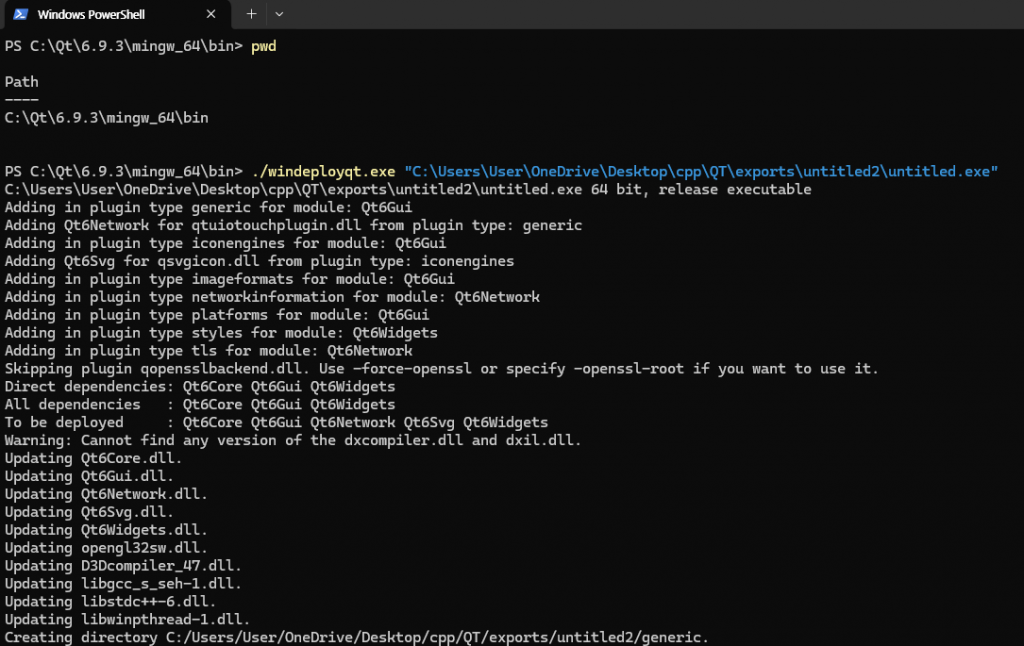Click the Path column header in output
Image resolution: width=1024 pixels, height=646 pixels.
pyautogui.click(x=21, y=82)
